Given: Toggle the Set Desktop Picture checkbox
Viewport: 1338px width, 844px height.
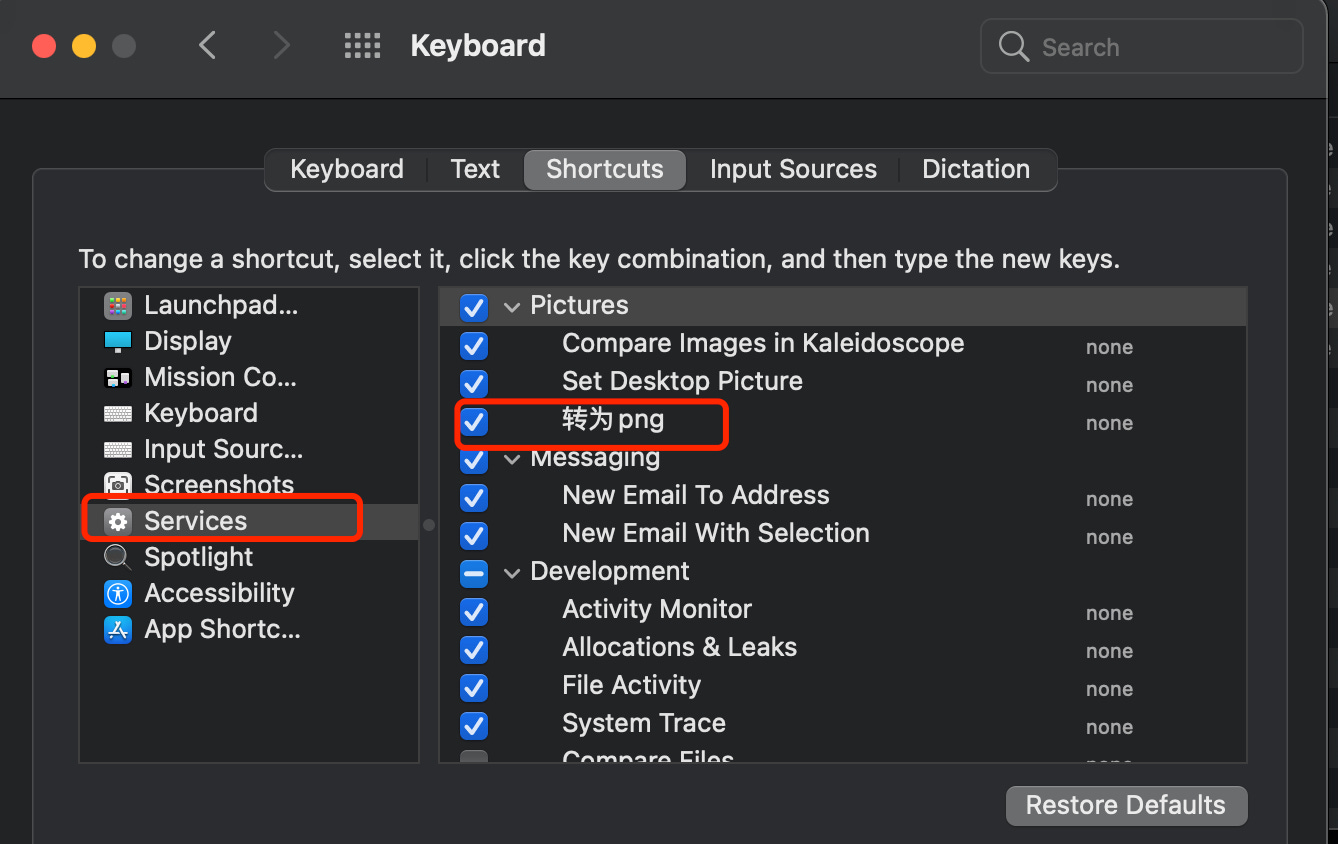Looking at the screenshot, I should pyautogui.click(x=474, y=383).
